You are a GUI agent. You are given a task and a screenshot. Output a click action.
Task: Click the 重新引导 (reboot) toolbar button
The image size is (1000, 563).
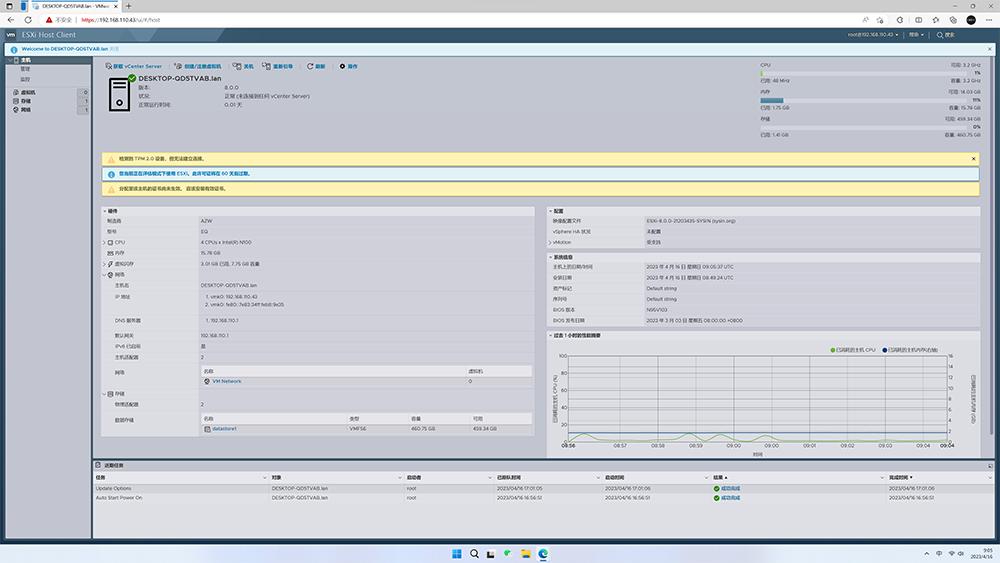282,66
